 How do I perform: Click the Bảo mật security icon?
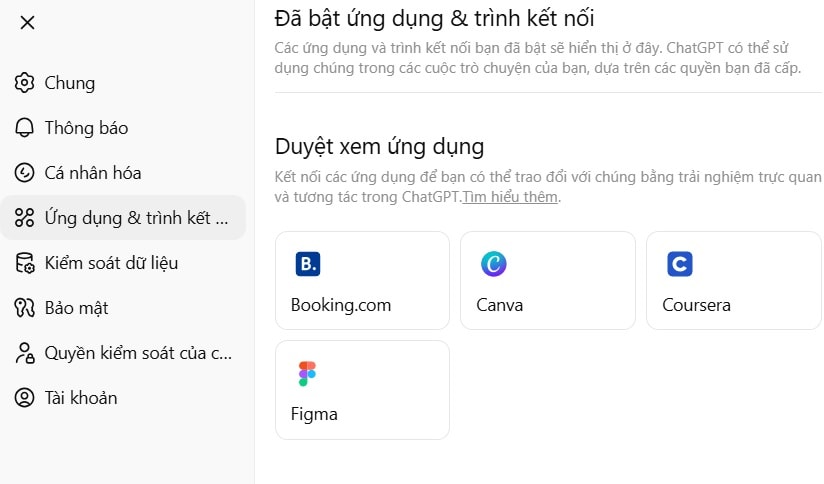(25, 308)
